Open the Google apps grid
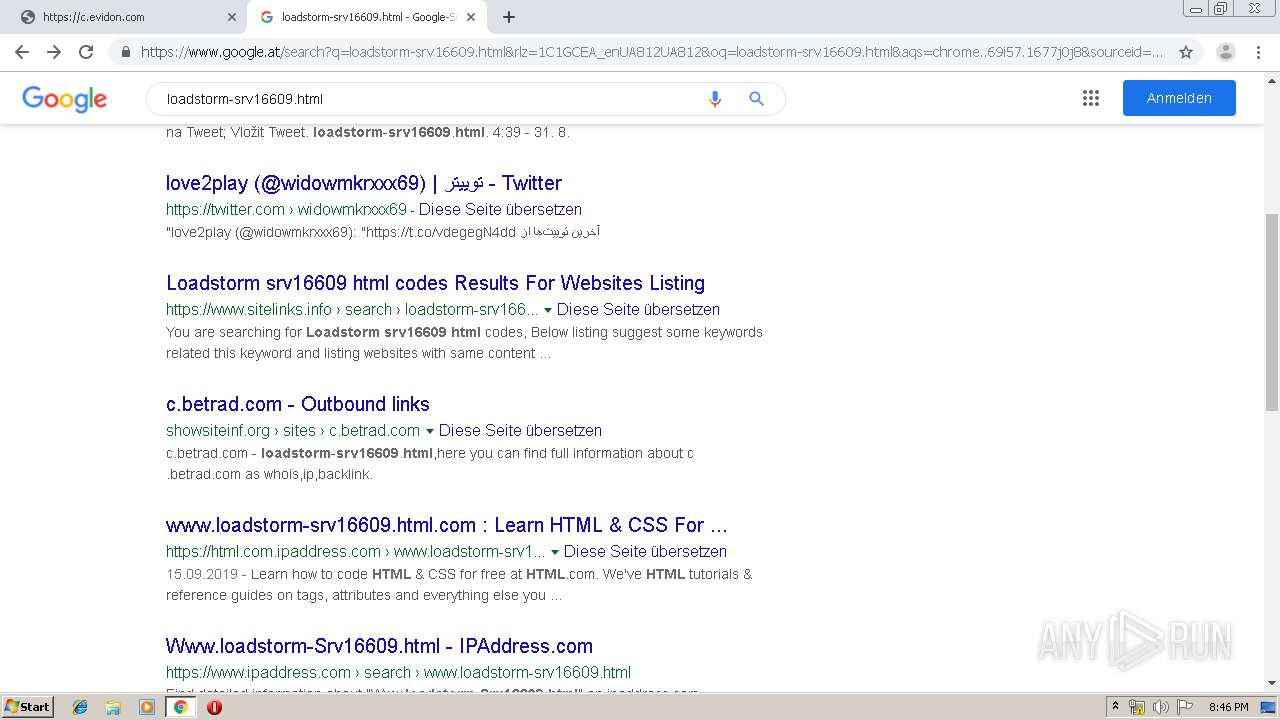Image resolution: width=1280 pixels, height=720 pixels. 1091,98
